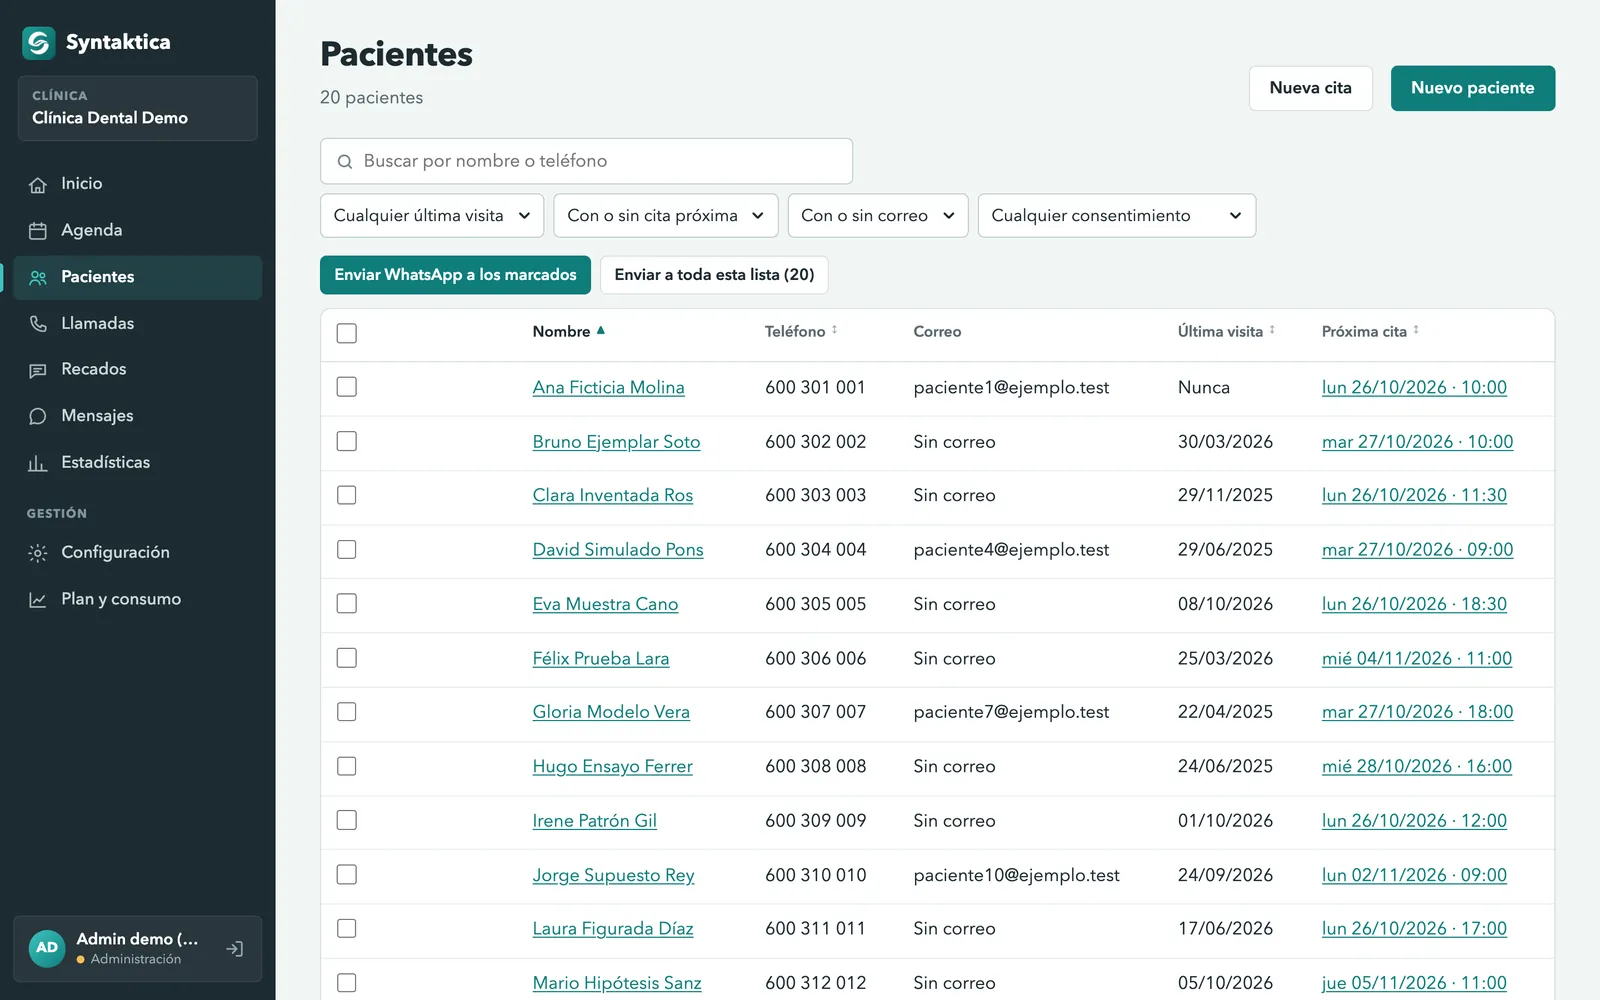The image size is (1600, 1000).
Task: Click the Inicio home icon
Action: pos(38,185)
